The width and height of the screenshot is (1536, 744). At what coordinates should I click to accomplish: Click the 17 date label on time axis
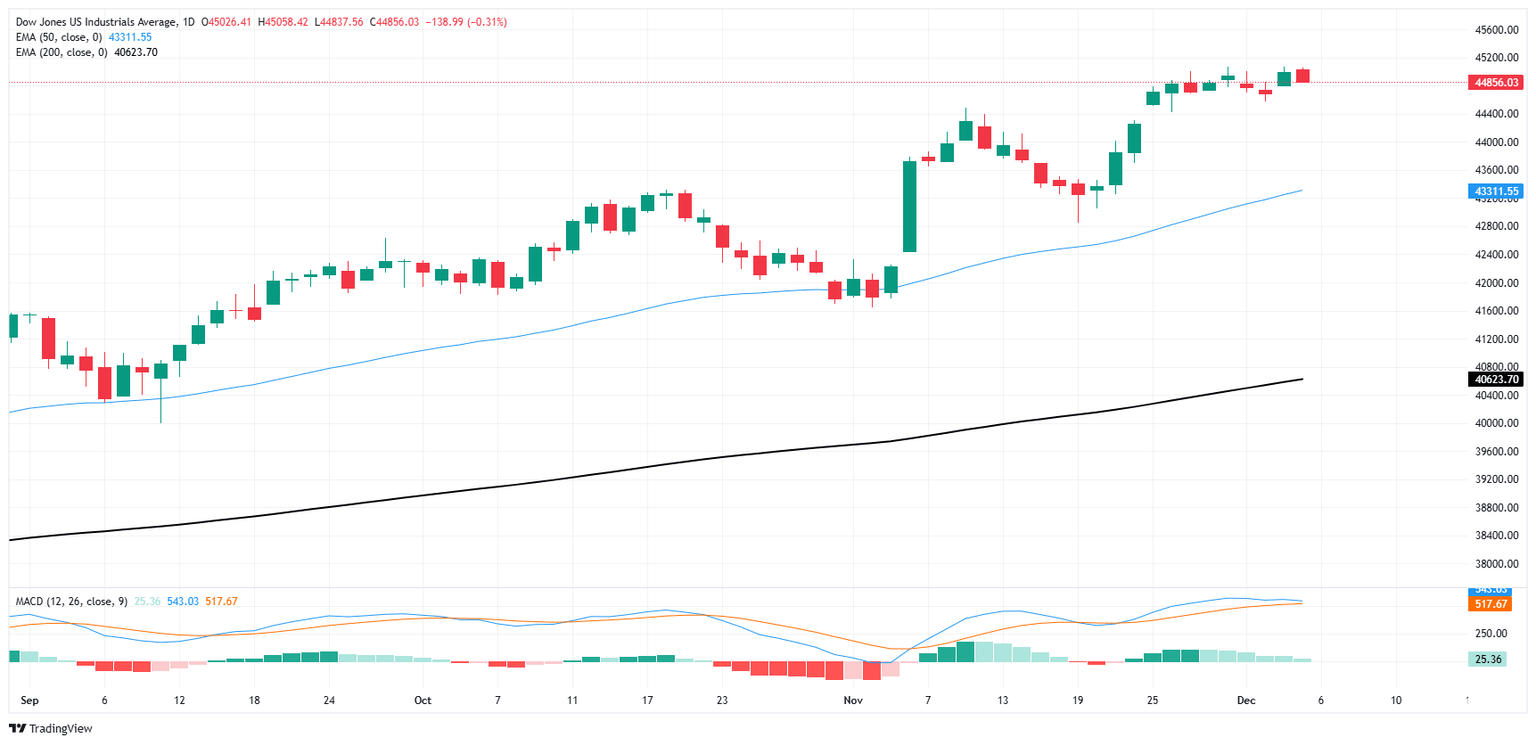click(648, 700)
